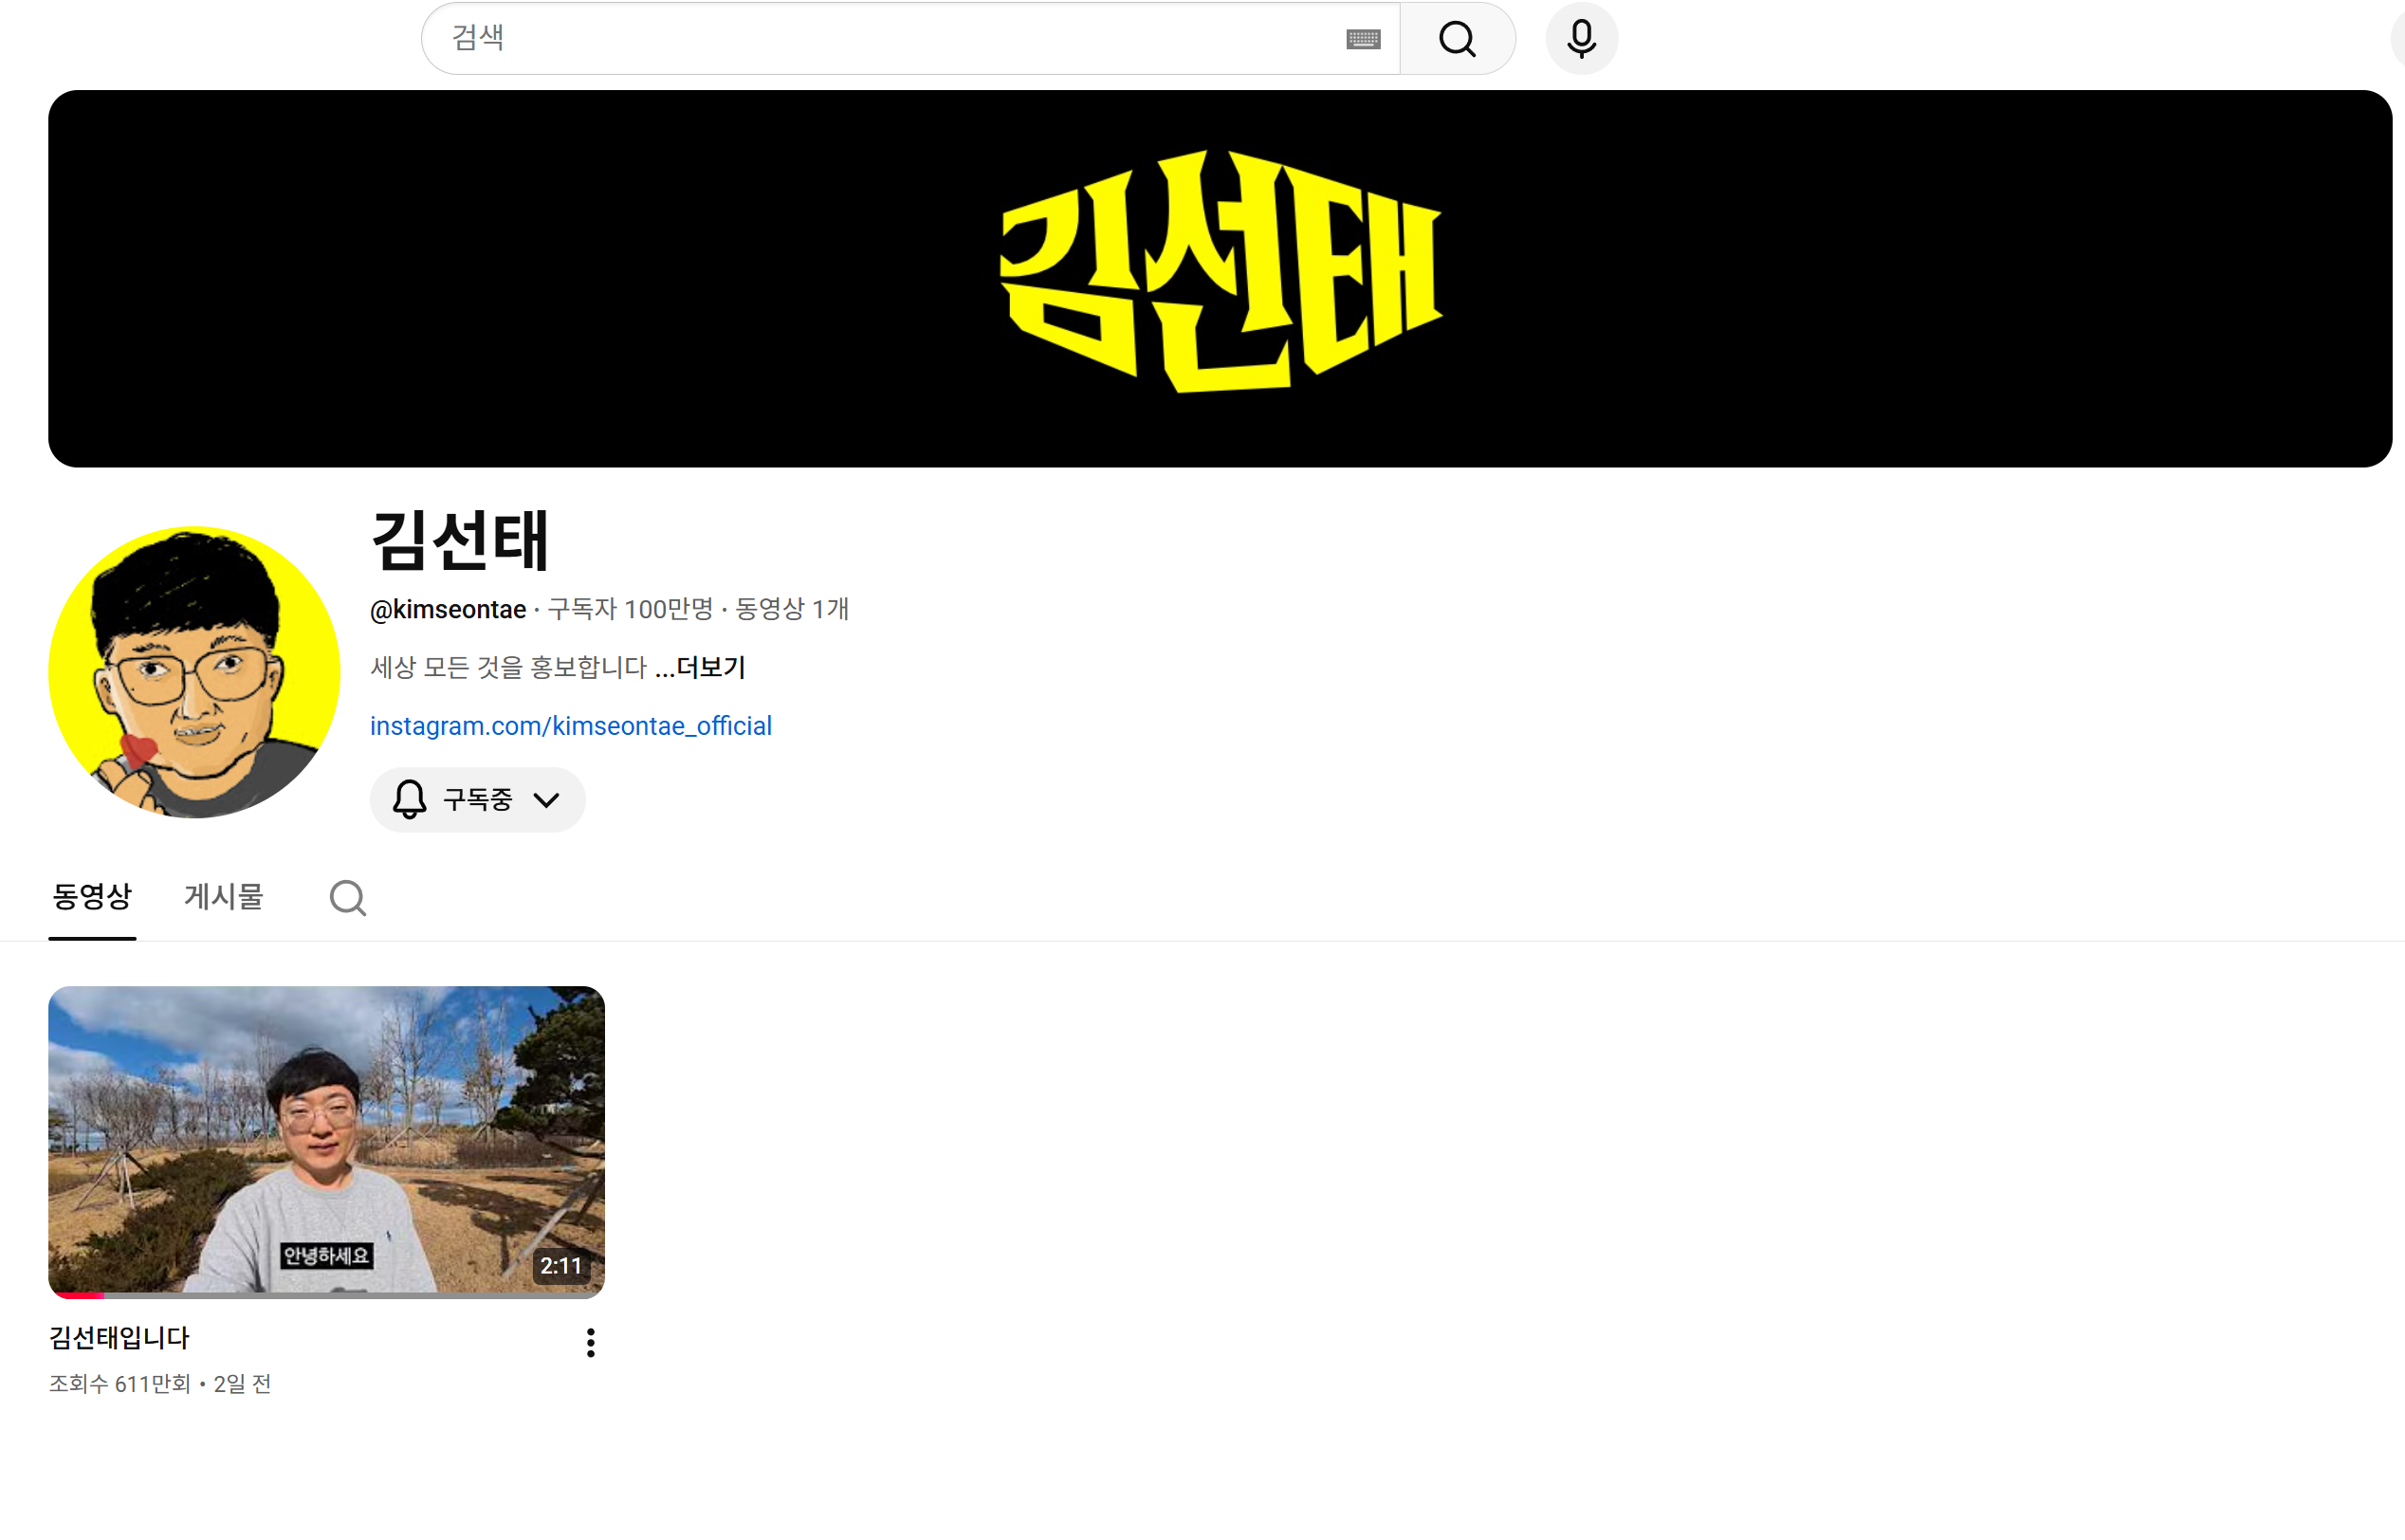The image size is (2405, 1540).
Task: Start voice search with the microphone
Action: coord(1581,39)
